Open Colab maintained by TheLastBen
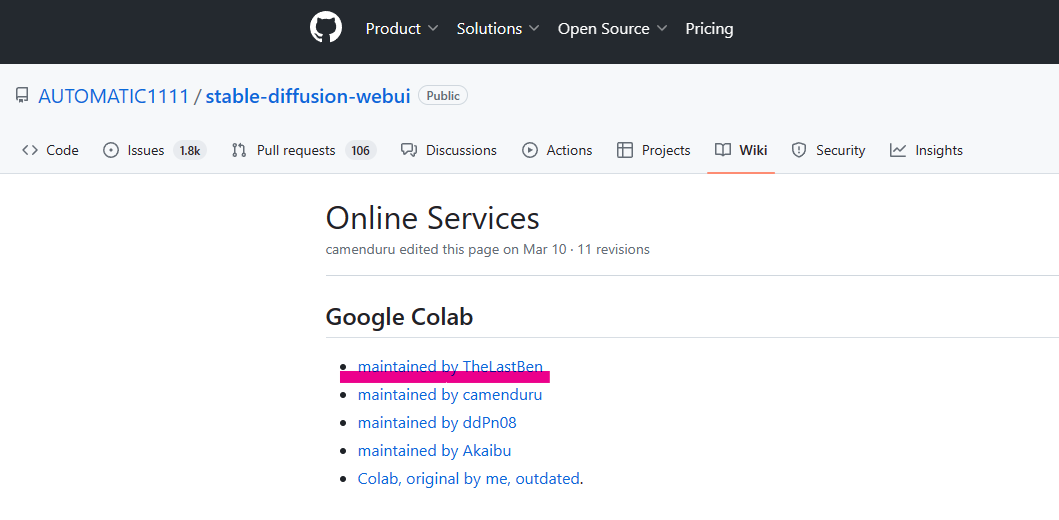 click(x=450, y=367)
